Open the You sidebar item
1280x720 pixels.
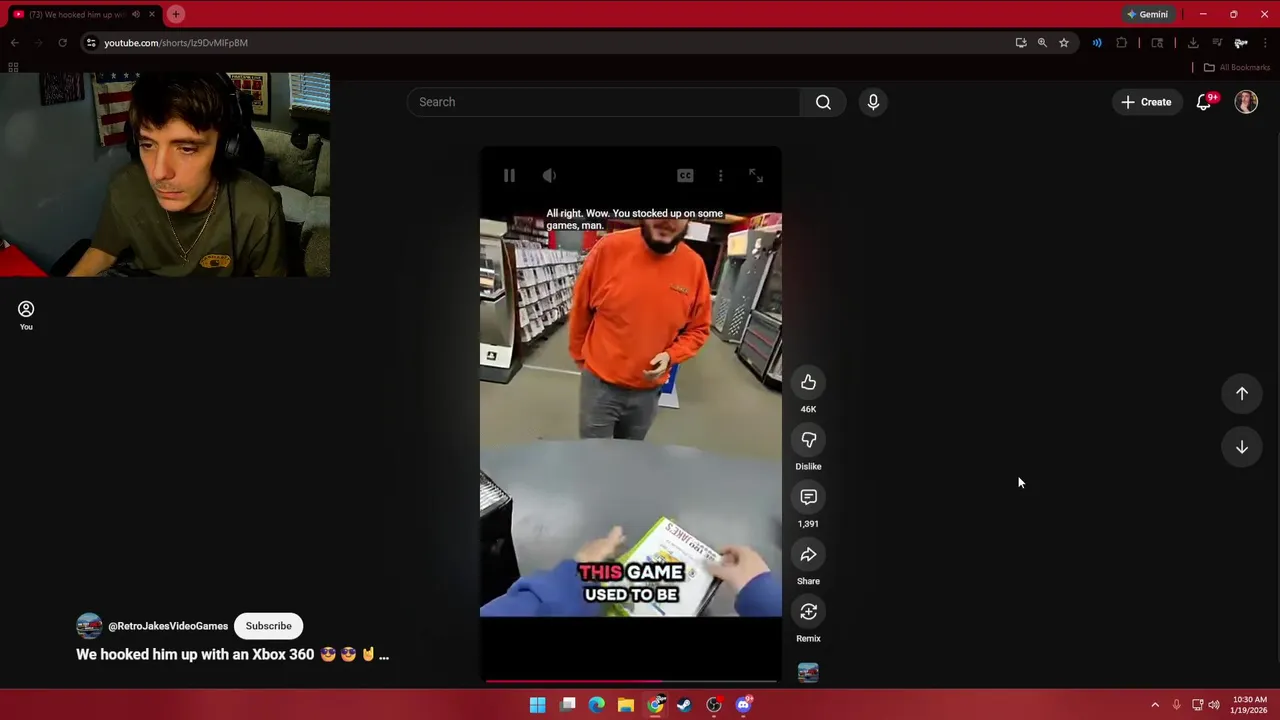tap(26, 315)
